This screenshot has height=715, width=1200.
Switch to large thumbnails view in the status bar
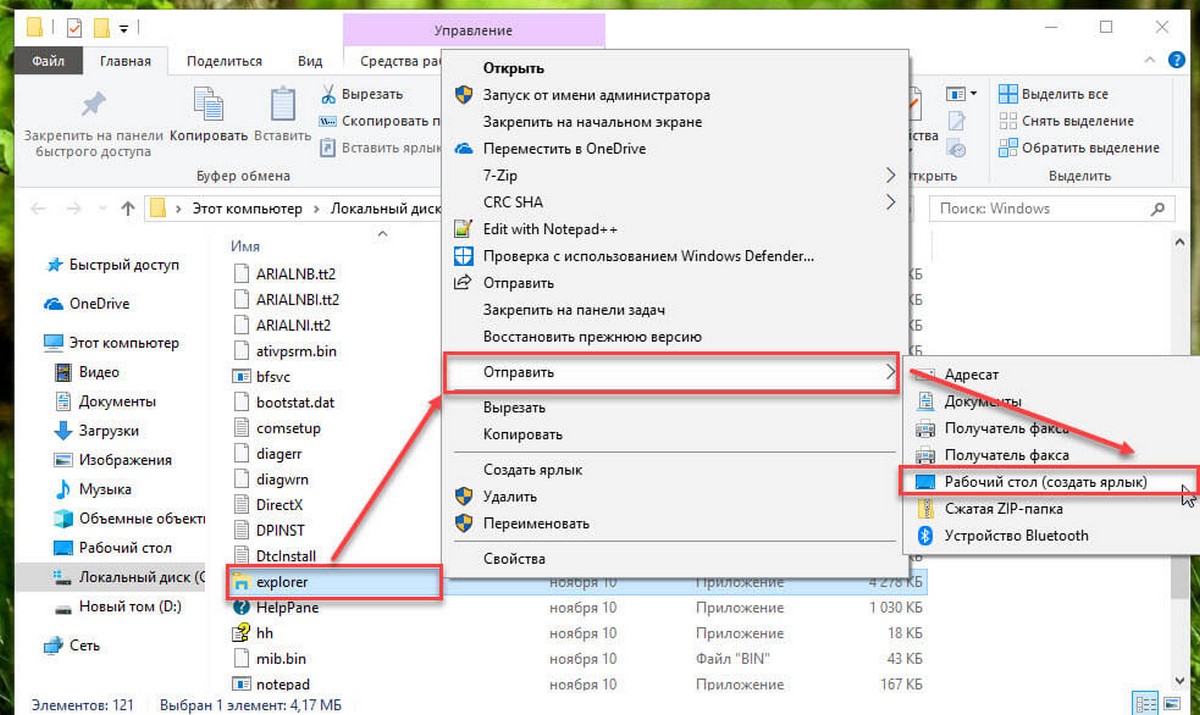pos(1173,703)
